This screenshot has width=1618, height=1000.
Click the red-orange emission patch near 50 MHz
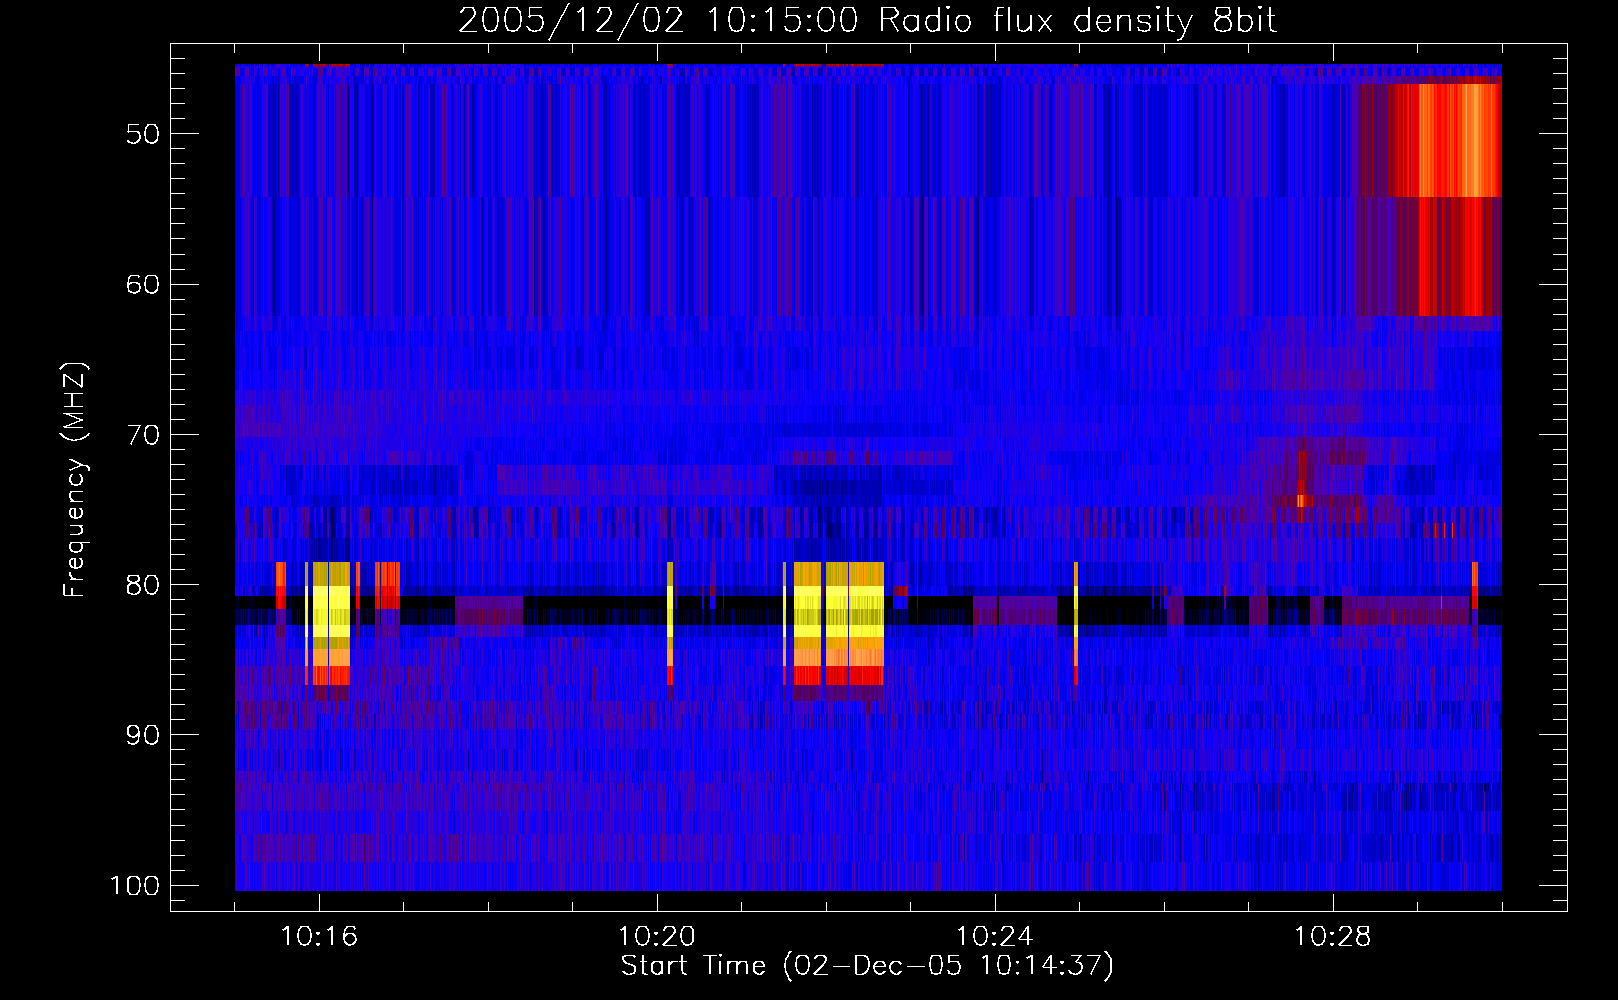(1445, 140)
